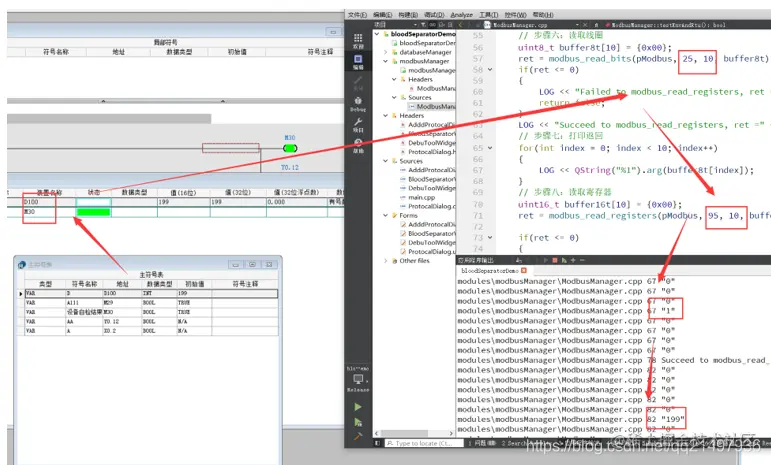
Task: Click the green M30 coil in ladder diagram
Action: pyautogui.click(x=290, y=148)
